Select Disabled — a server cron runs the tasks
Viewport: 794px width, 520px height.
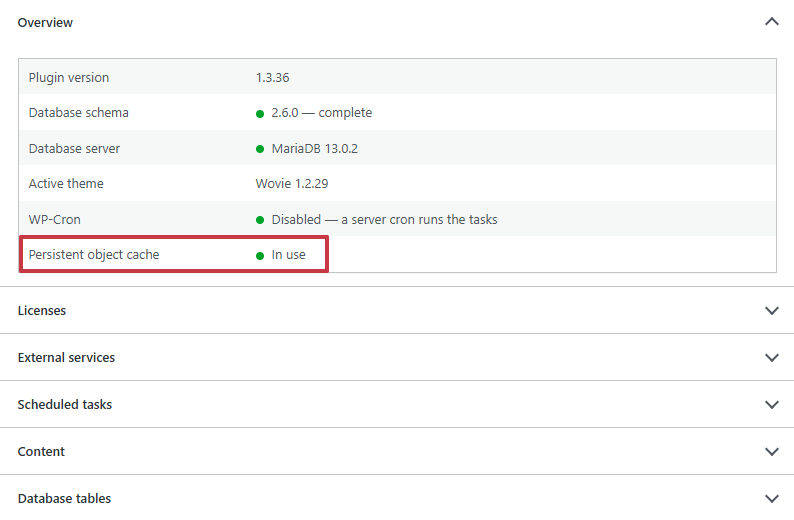coord(384,219)
